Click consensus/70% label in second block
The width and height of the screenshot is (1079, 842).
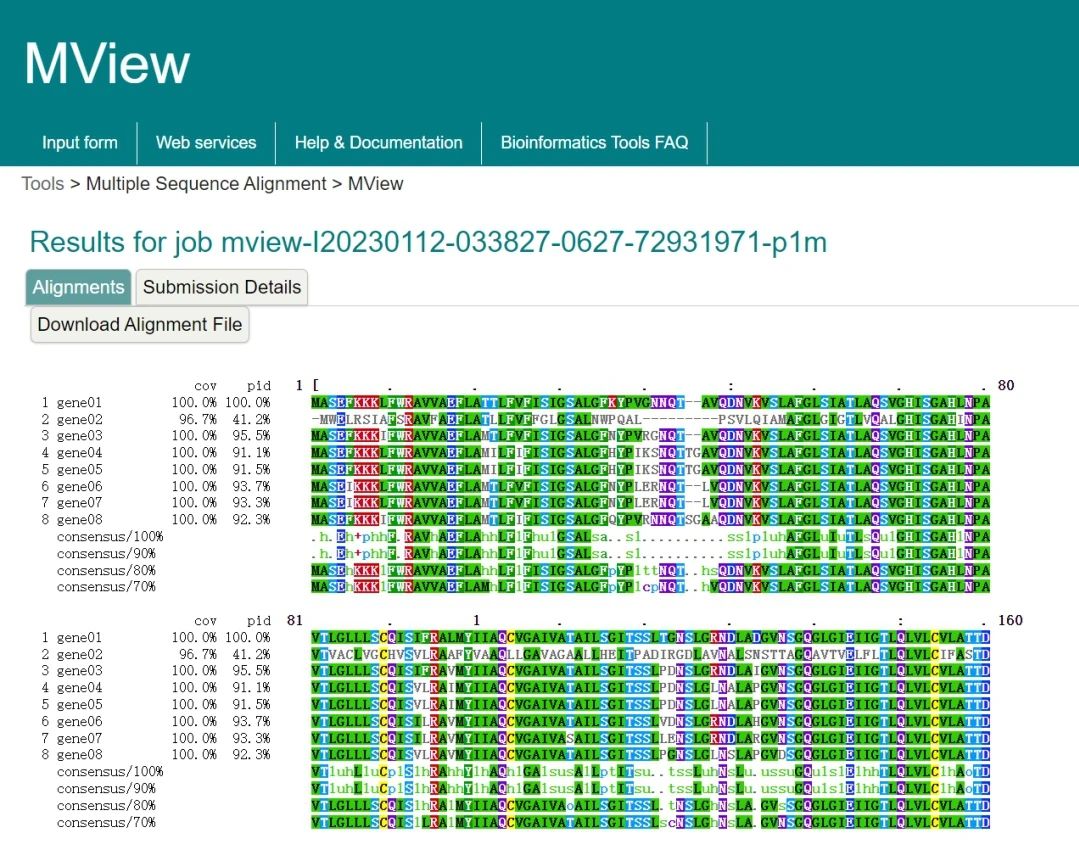(106, 822)
